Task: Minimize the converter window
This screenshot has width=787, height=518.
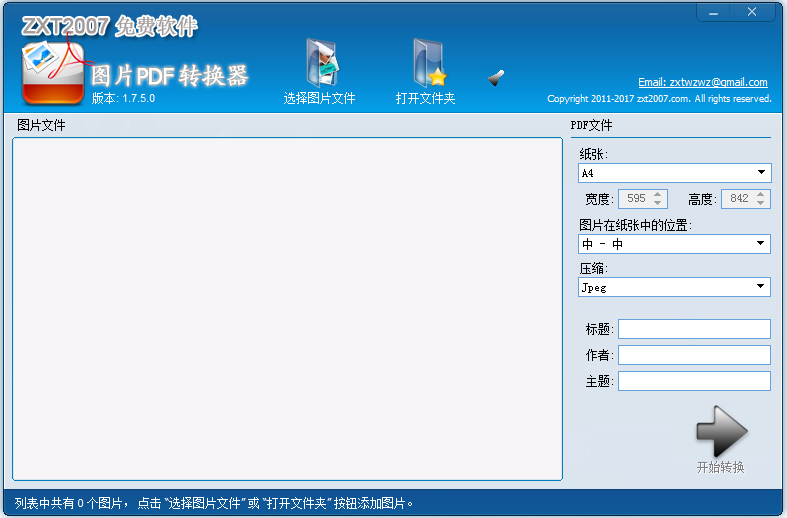Action: (713, 13)
